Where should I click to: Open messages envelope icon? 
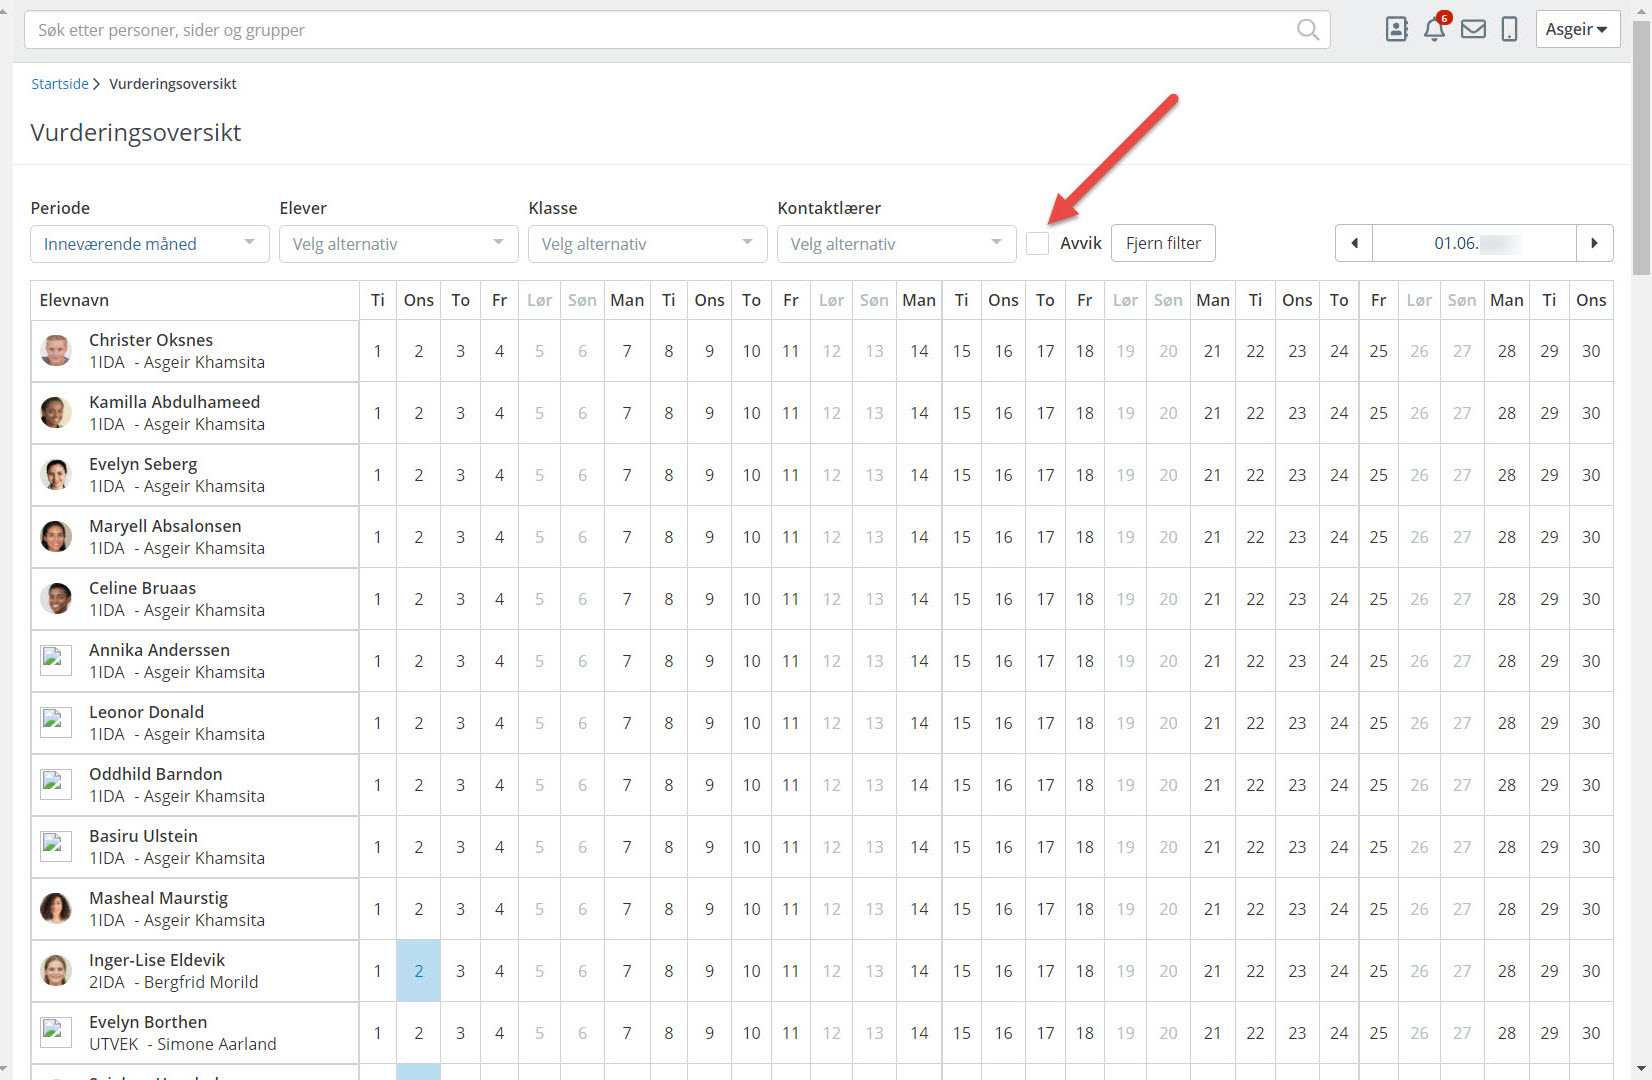tap(1473, 30)
